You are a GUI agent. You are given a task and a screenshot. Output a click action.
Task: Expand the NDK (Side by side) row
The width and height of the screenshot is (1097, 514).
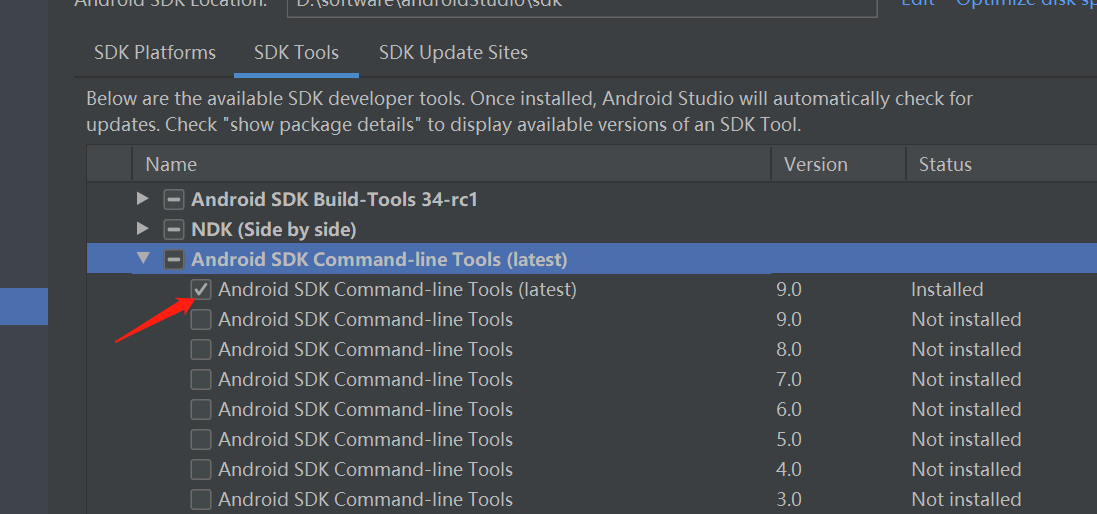(x=143, y=229)
